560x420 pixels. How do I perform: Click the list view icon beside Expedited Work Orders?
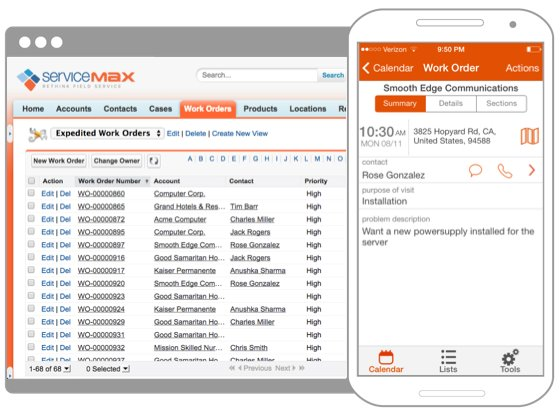38,134
